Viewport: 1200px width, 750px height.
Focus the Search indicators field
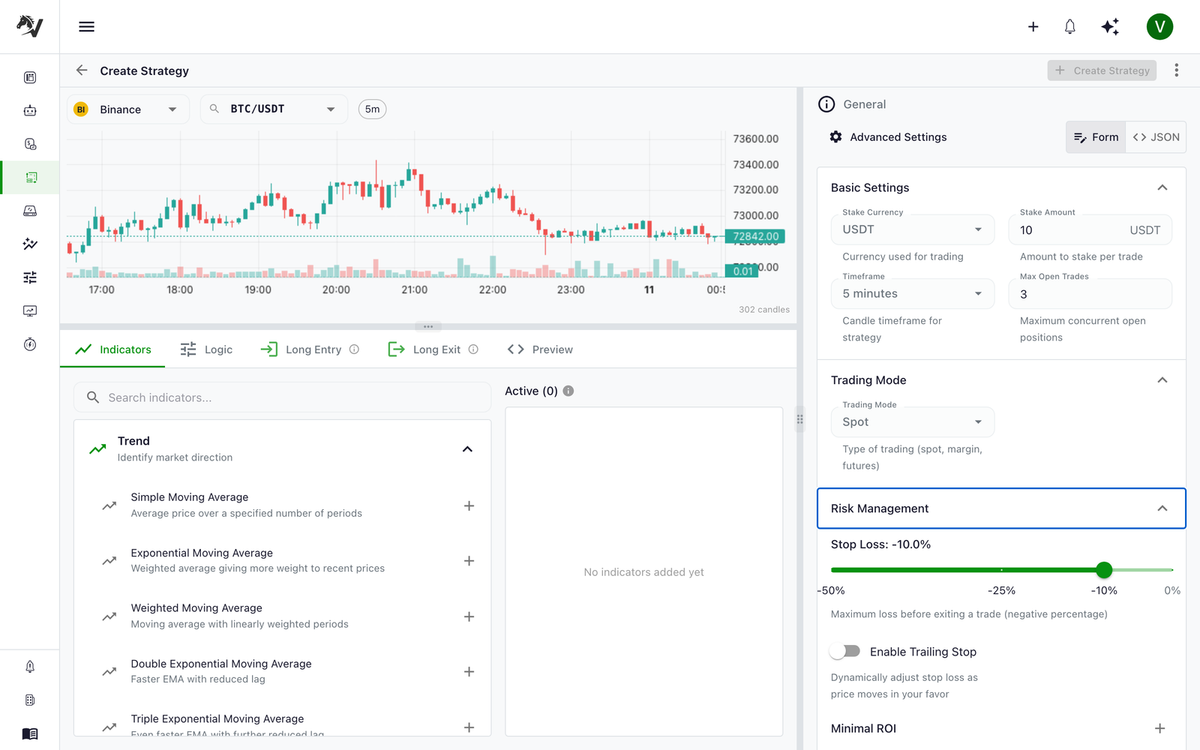(282, 397)
